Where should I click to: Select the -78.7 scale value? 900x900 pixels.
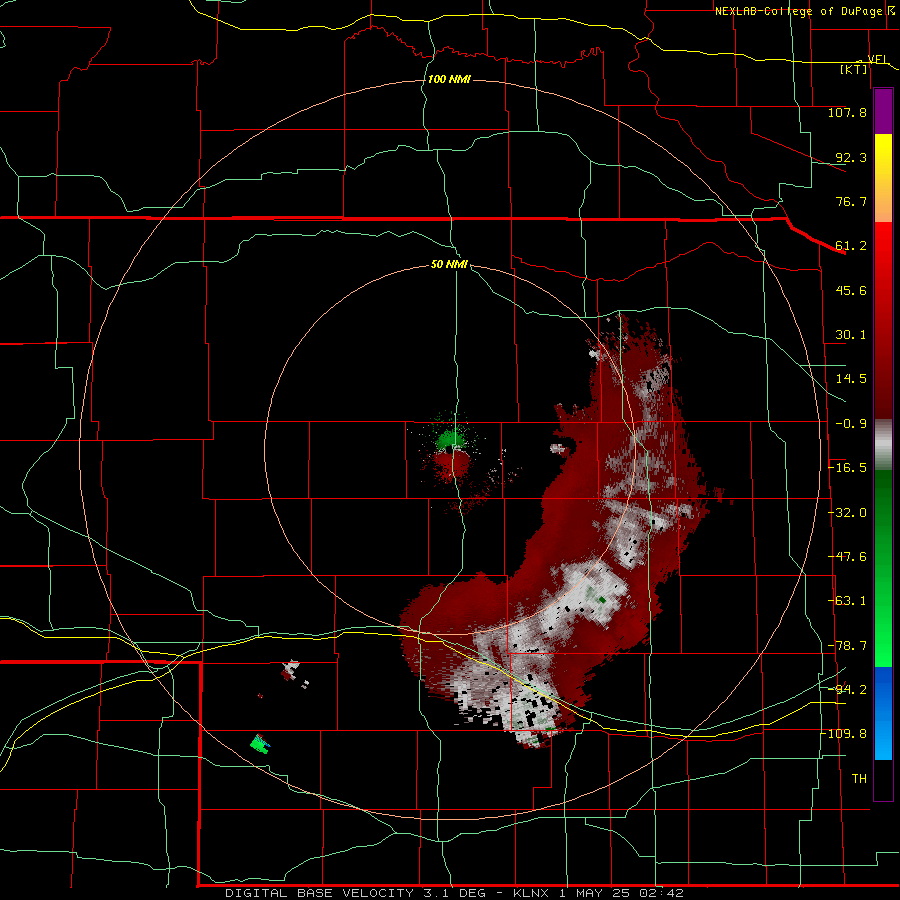tap(848, 646)
